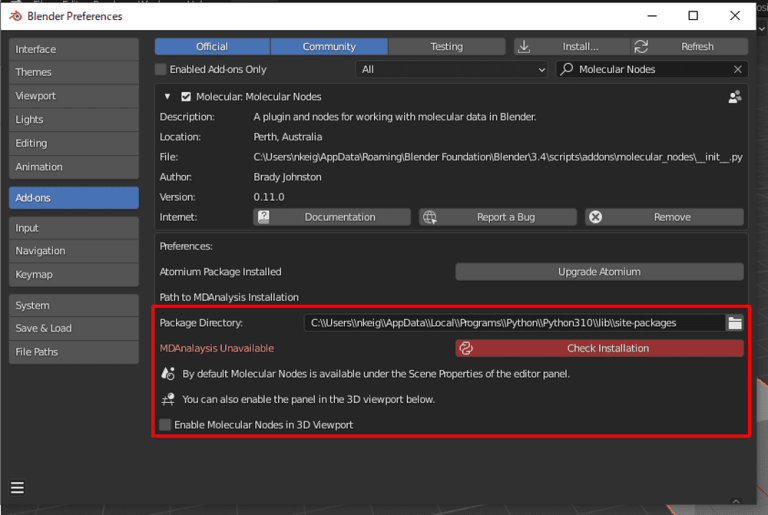Toggle Enabled Add-ons Only checkbox

[161, 70]
